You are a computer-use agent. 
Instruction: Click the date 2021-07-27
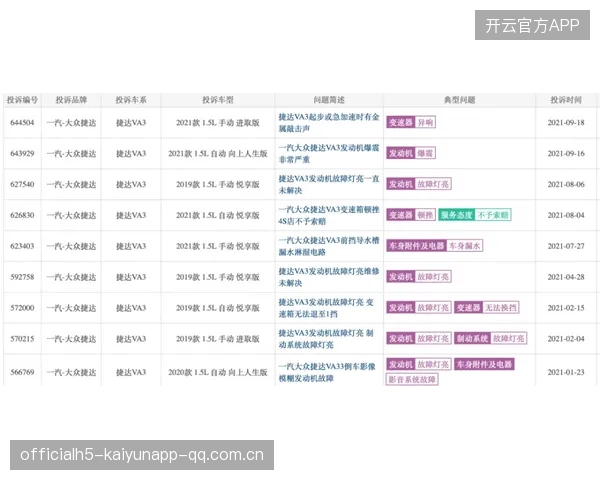click(566, 247)
